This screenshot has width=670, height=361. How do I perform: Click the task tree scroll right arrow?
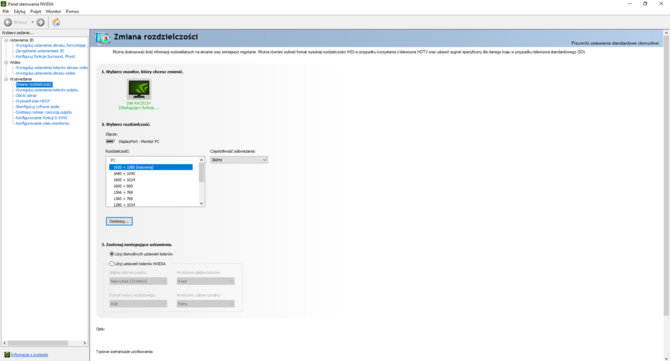[x=85, y=343]
